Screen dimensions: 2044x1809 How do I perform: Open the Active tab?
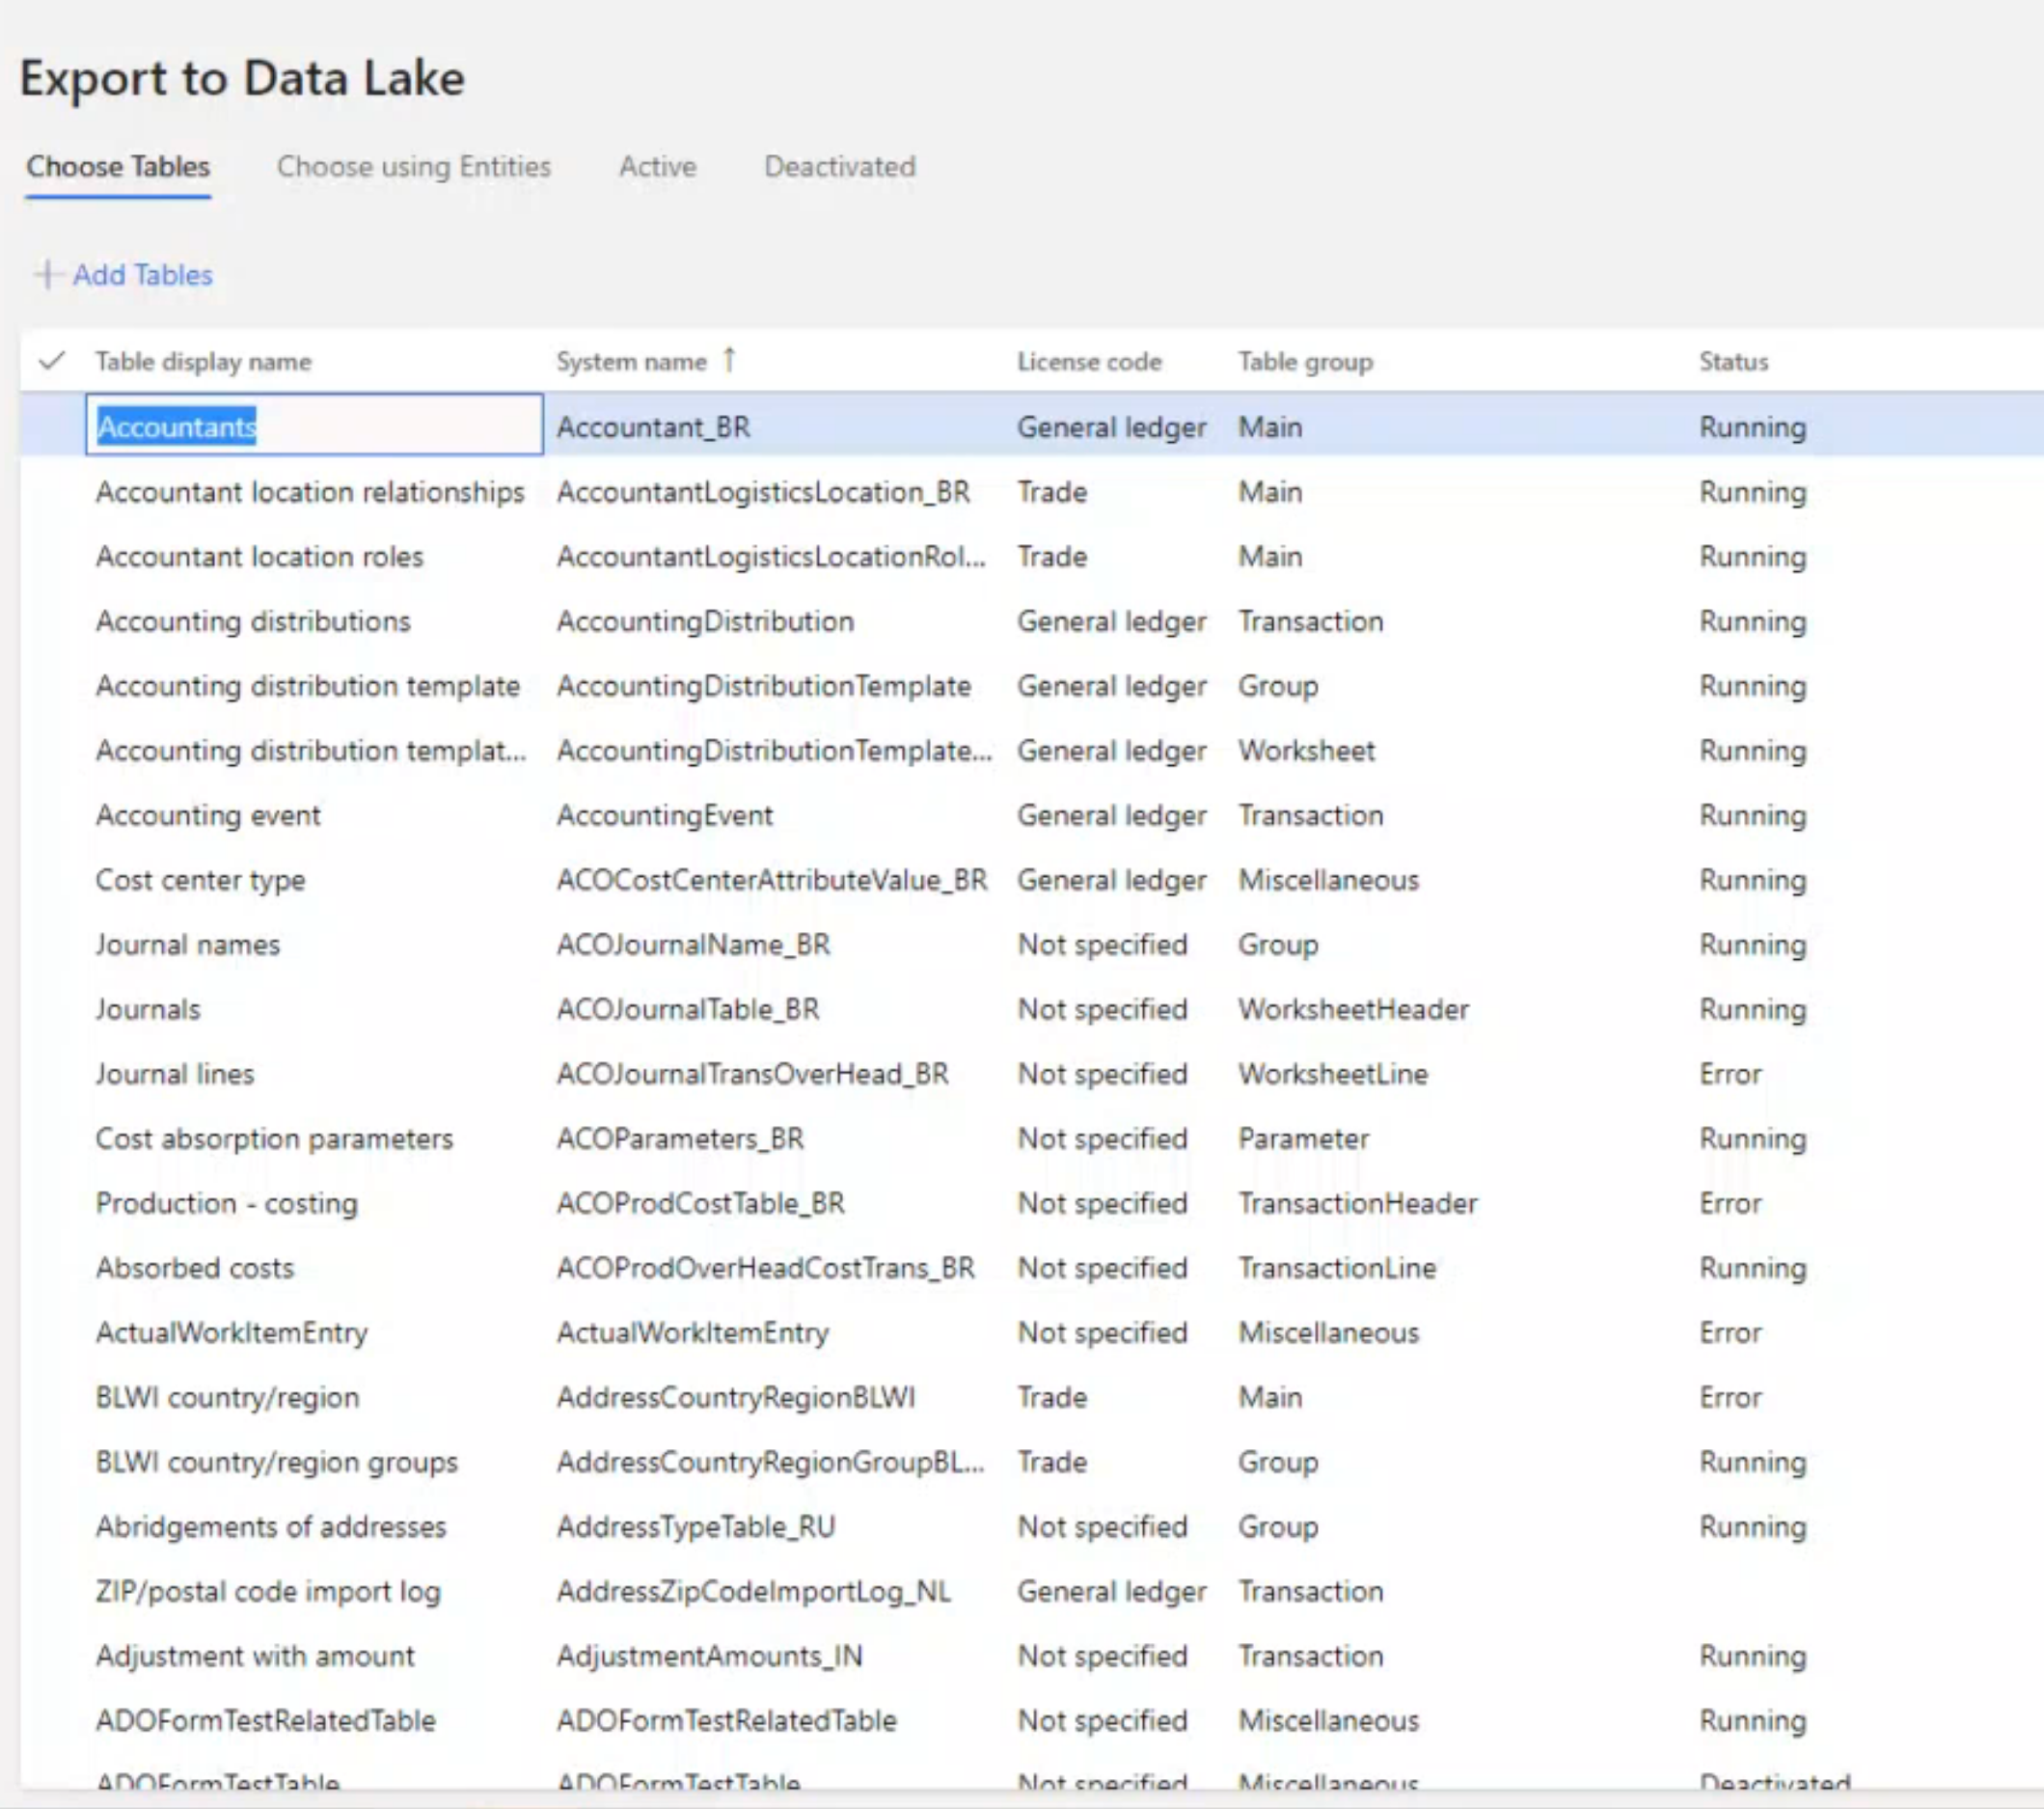(657, 167)
